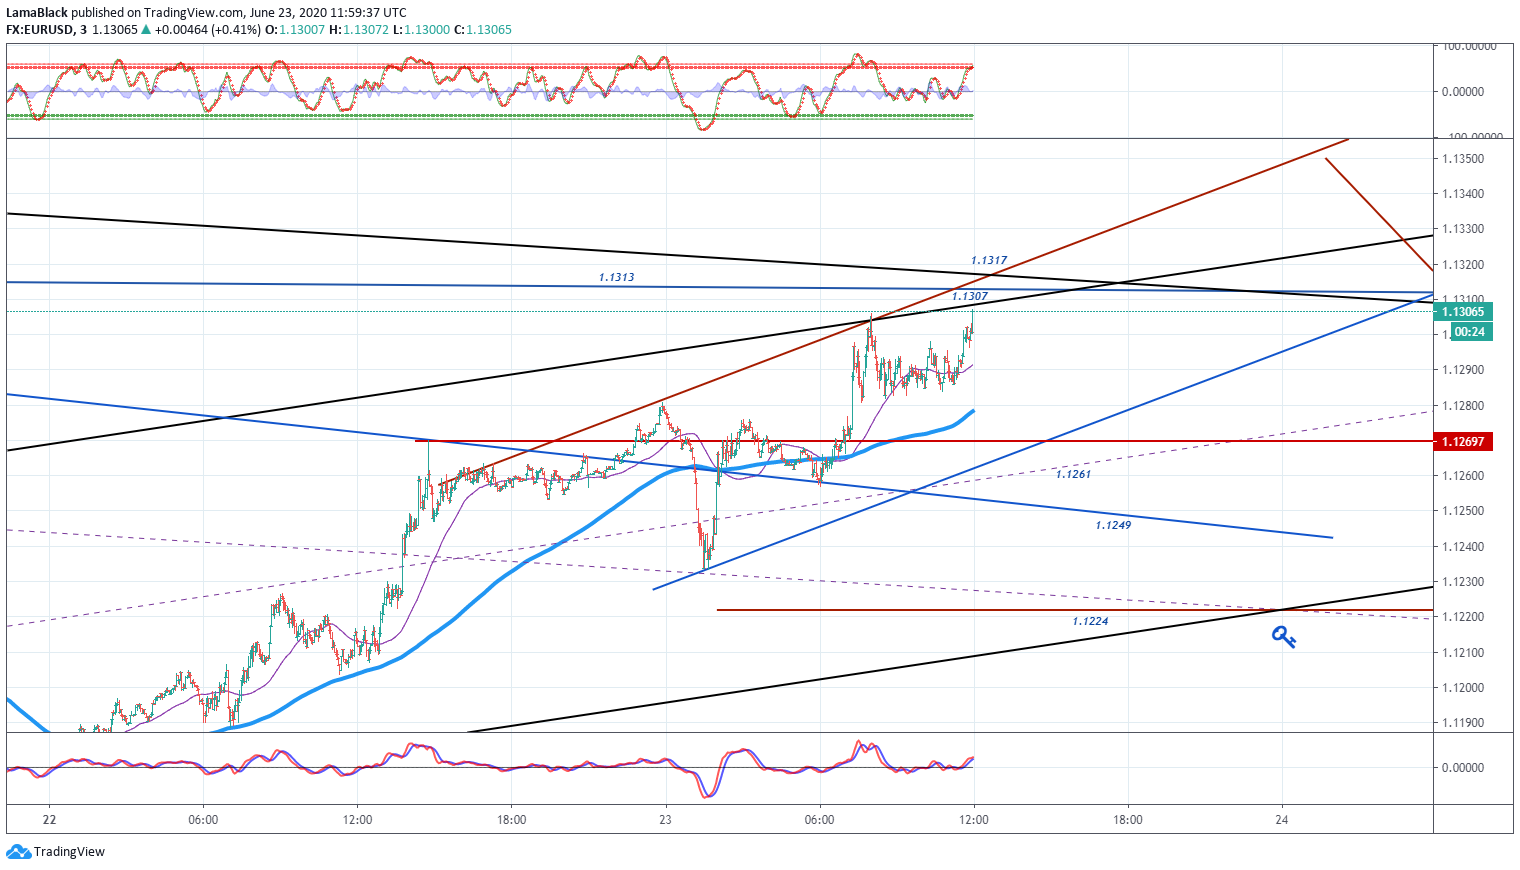Click the high price H:1.13072 value

(x=359, y=30)
